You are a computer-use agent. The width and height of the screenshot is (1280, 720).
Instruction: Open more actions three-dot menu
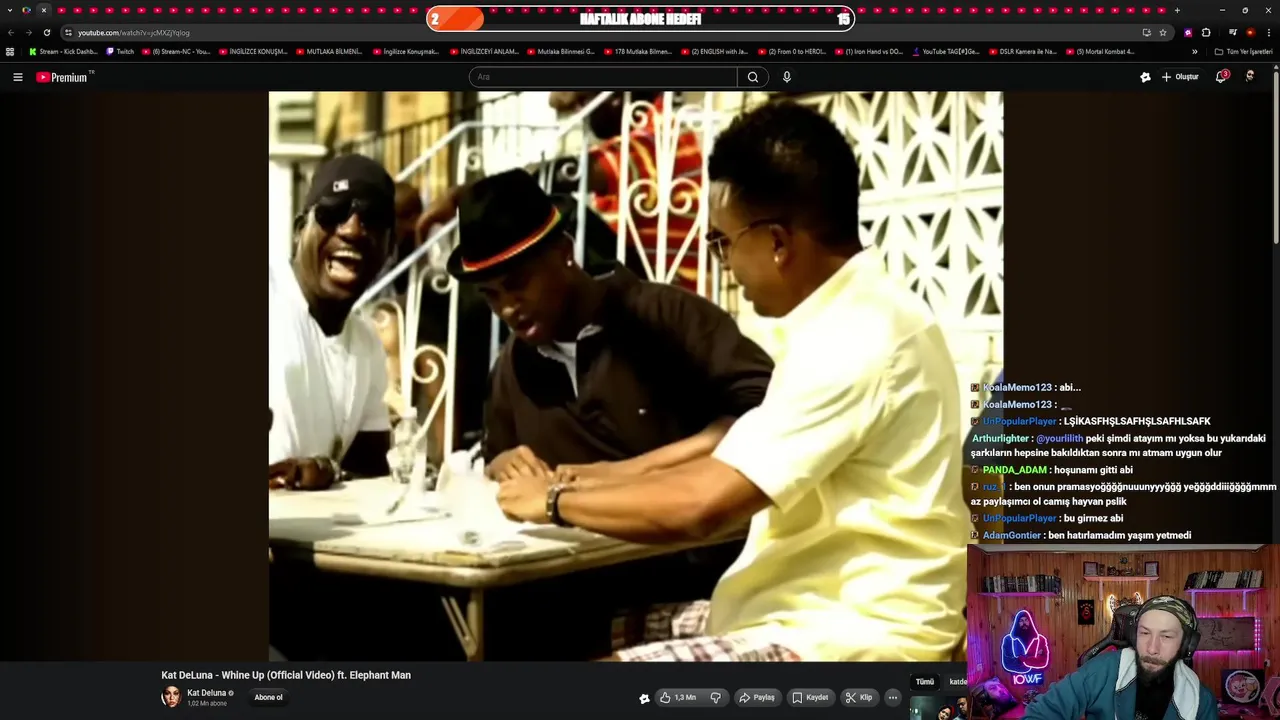click(x=893, y=698)
